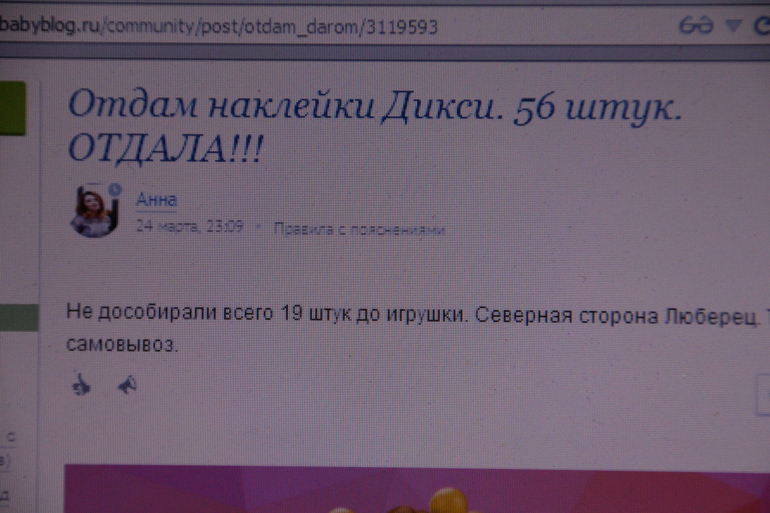Click the yellow balls in the post image
Viewport: 770px width, 513px height.
[440, 500]
